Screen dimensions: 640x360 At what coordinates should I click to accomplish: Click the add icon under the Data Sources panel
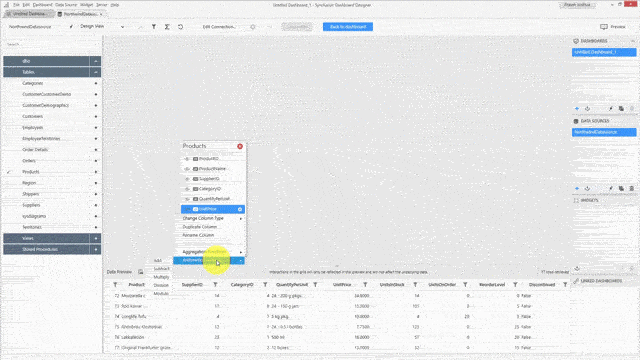coord(577,189)
